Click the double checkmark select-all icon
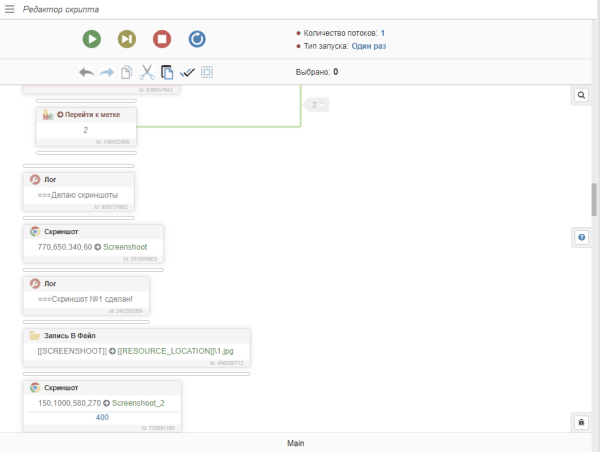Screen dimensions: 600x452 [x=187, y=72]
